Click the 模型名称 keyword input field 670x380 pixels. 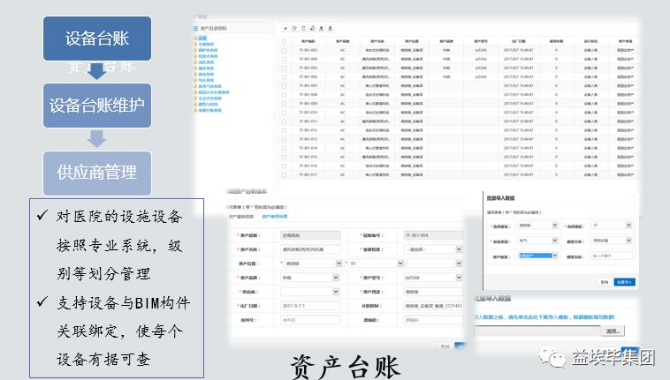[x=611, y=256]
